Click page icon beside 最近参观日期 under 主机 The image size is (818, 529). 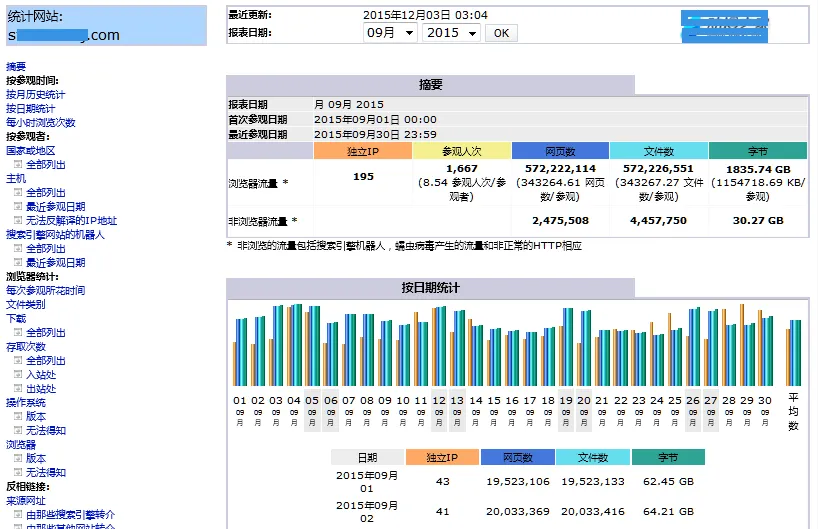click(18, 207)
